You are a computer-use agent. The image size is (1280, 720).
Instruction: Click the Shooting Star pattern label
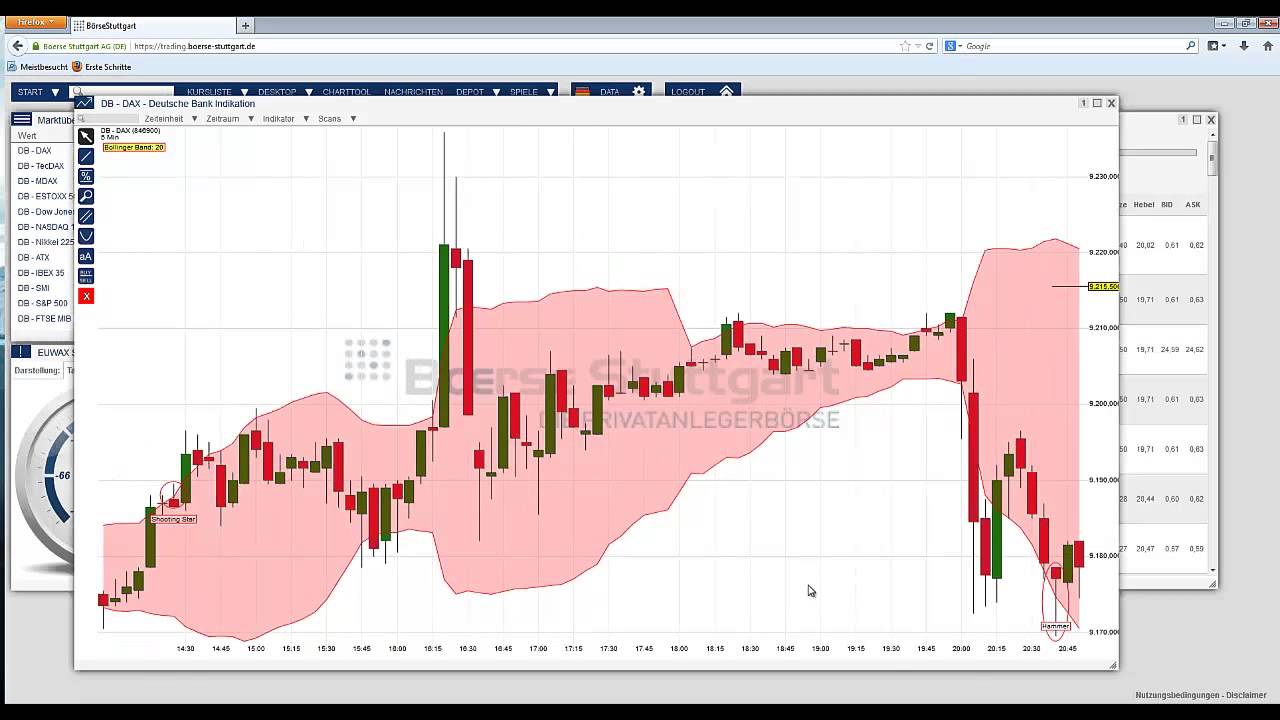174,519
